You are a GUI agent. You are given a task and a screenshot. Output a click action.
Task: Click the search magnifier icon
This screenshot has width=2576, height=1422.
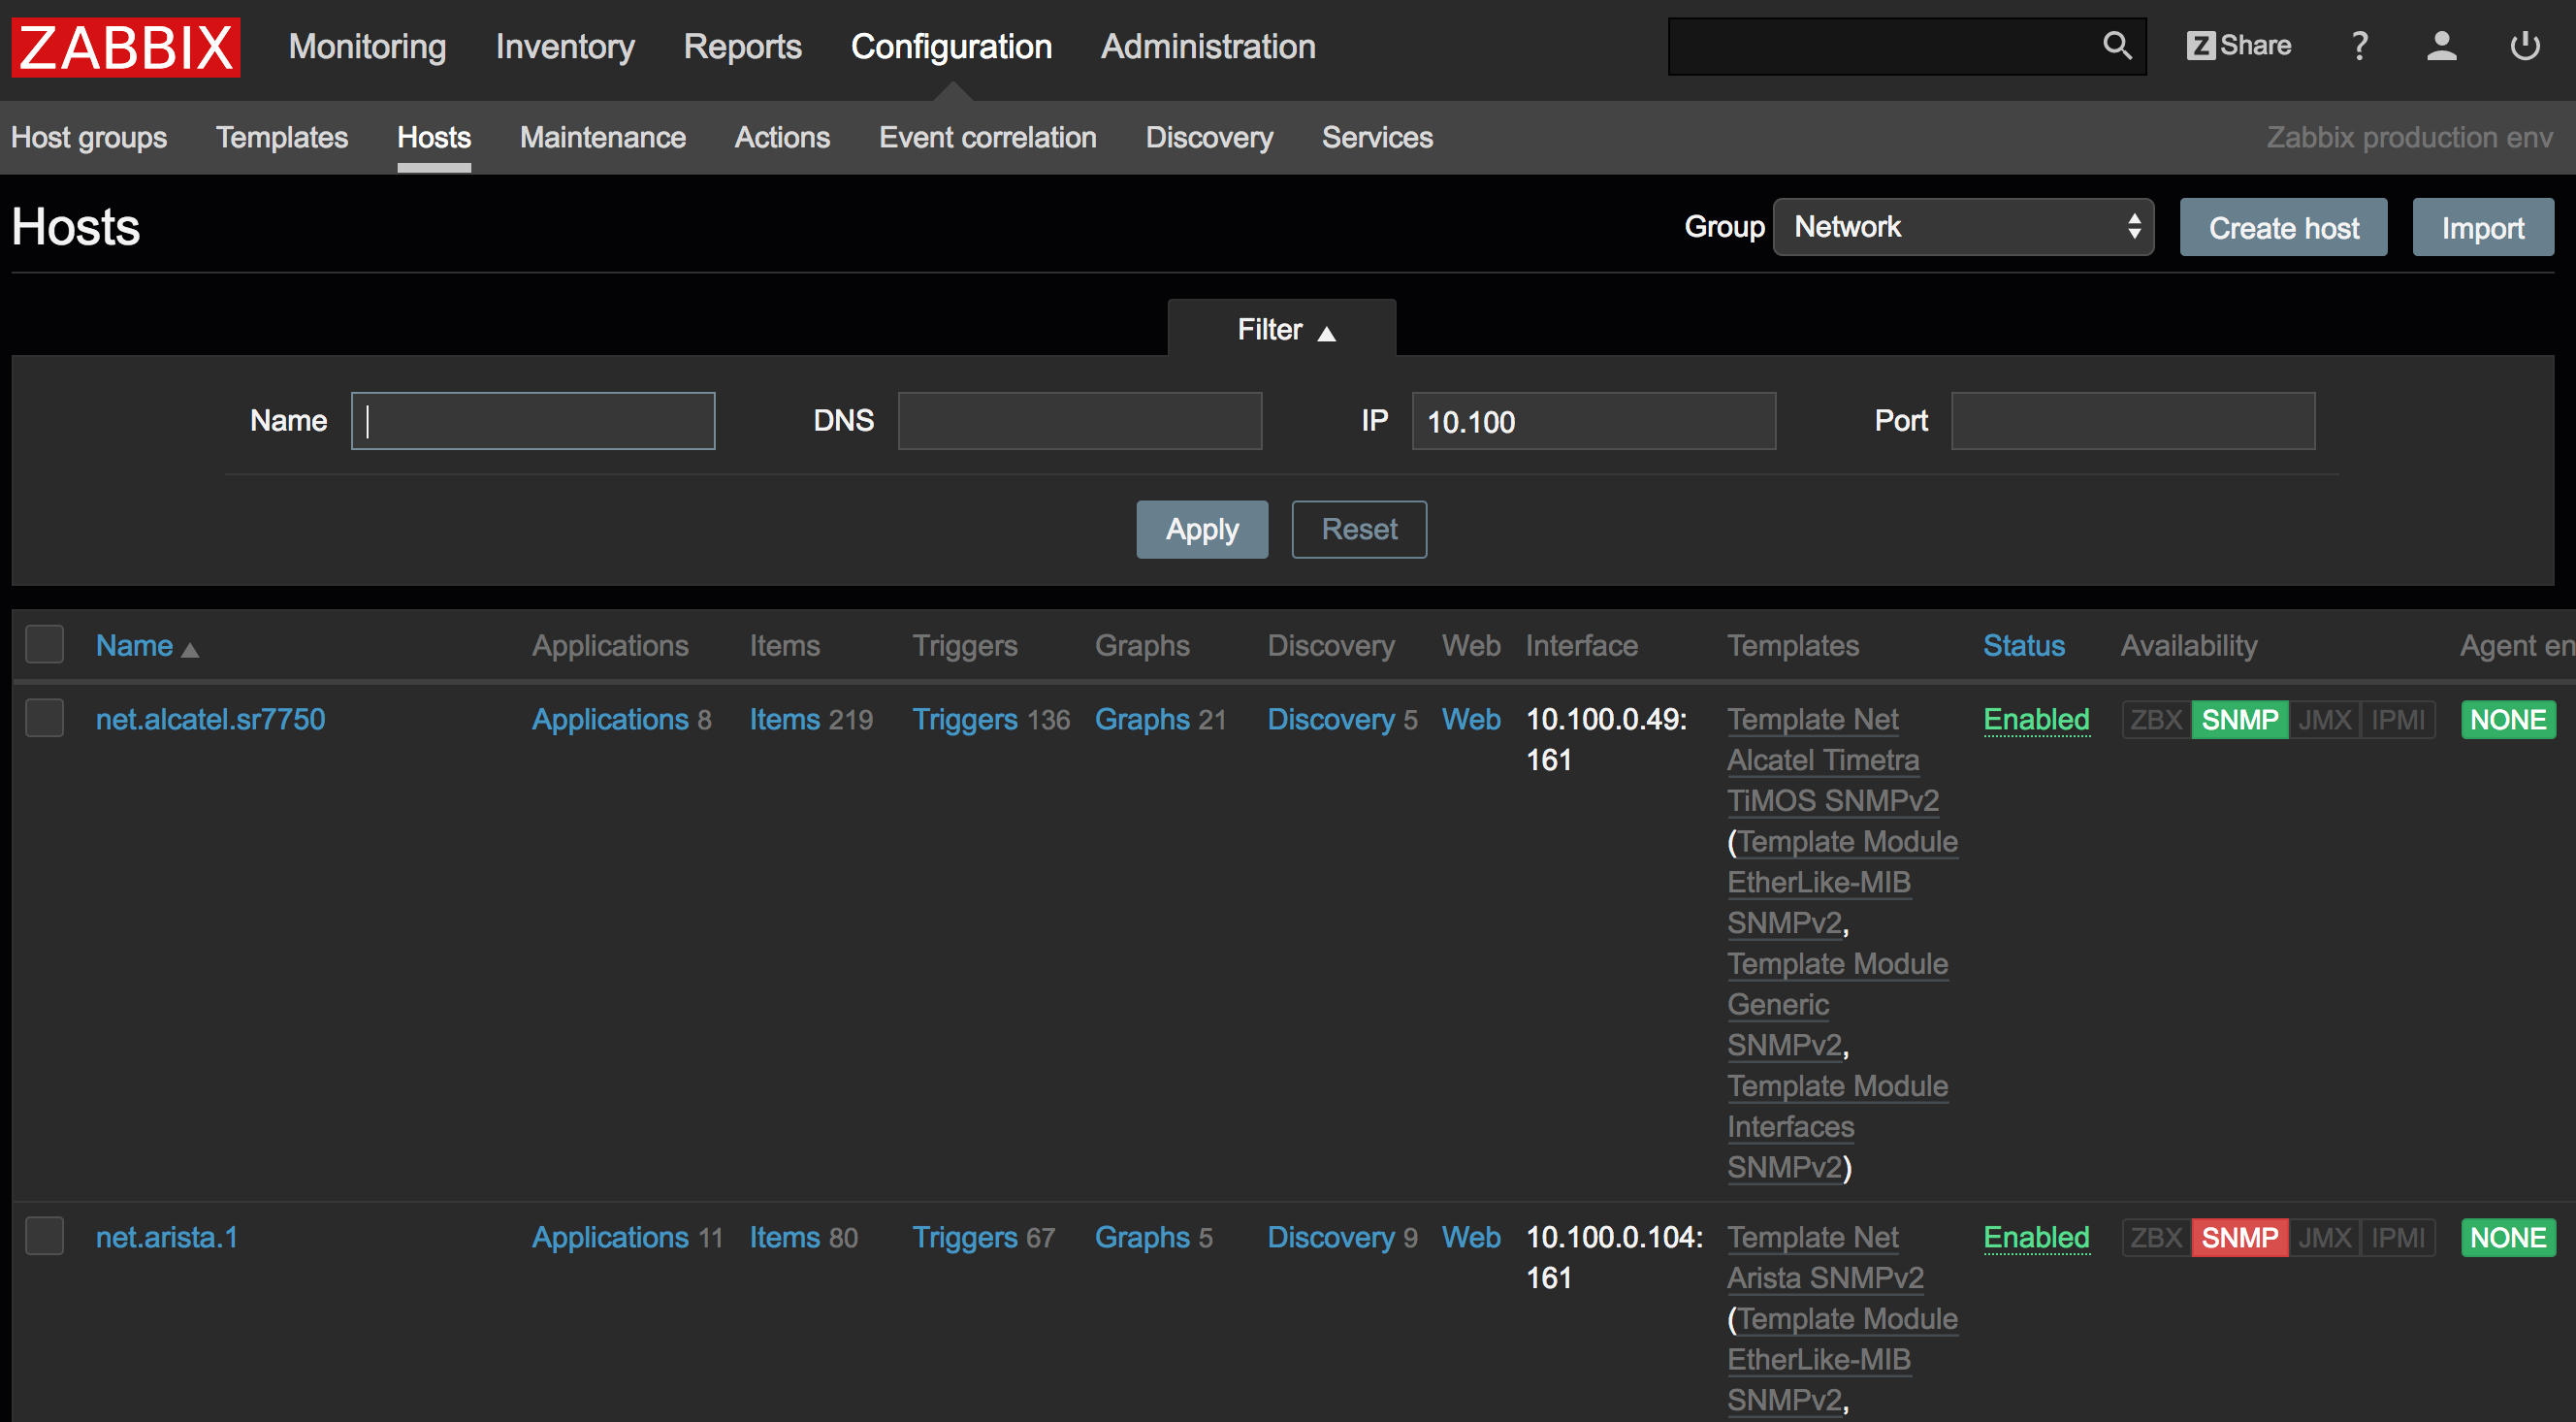click(2116, 46)
